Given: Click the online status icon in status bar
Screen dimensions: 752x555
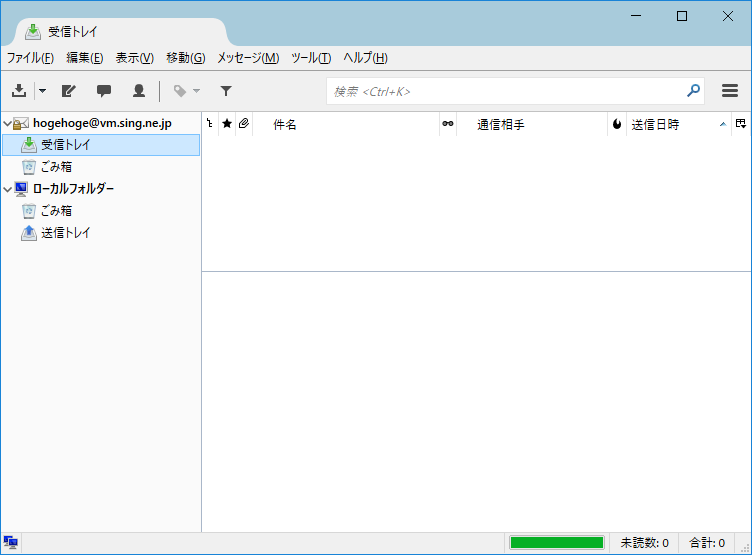Looking at the screenshot, I should pos(11,543).
